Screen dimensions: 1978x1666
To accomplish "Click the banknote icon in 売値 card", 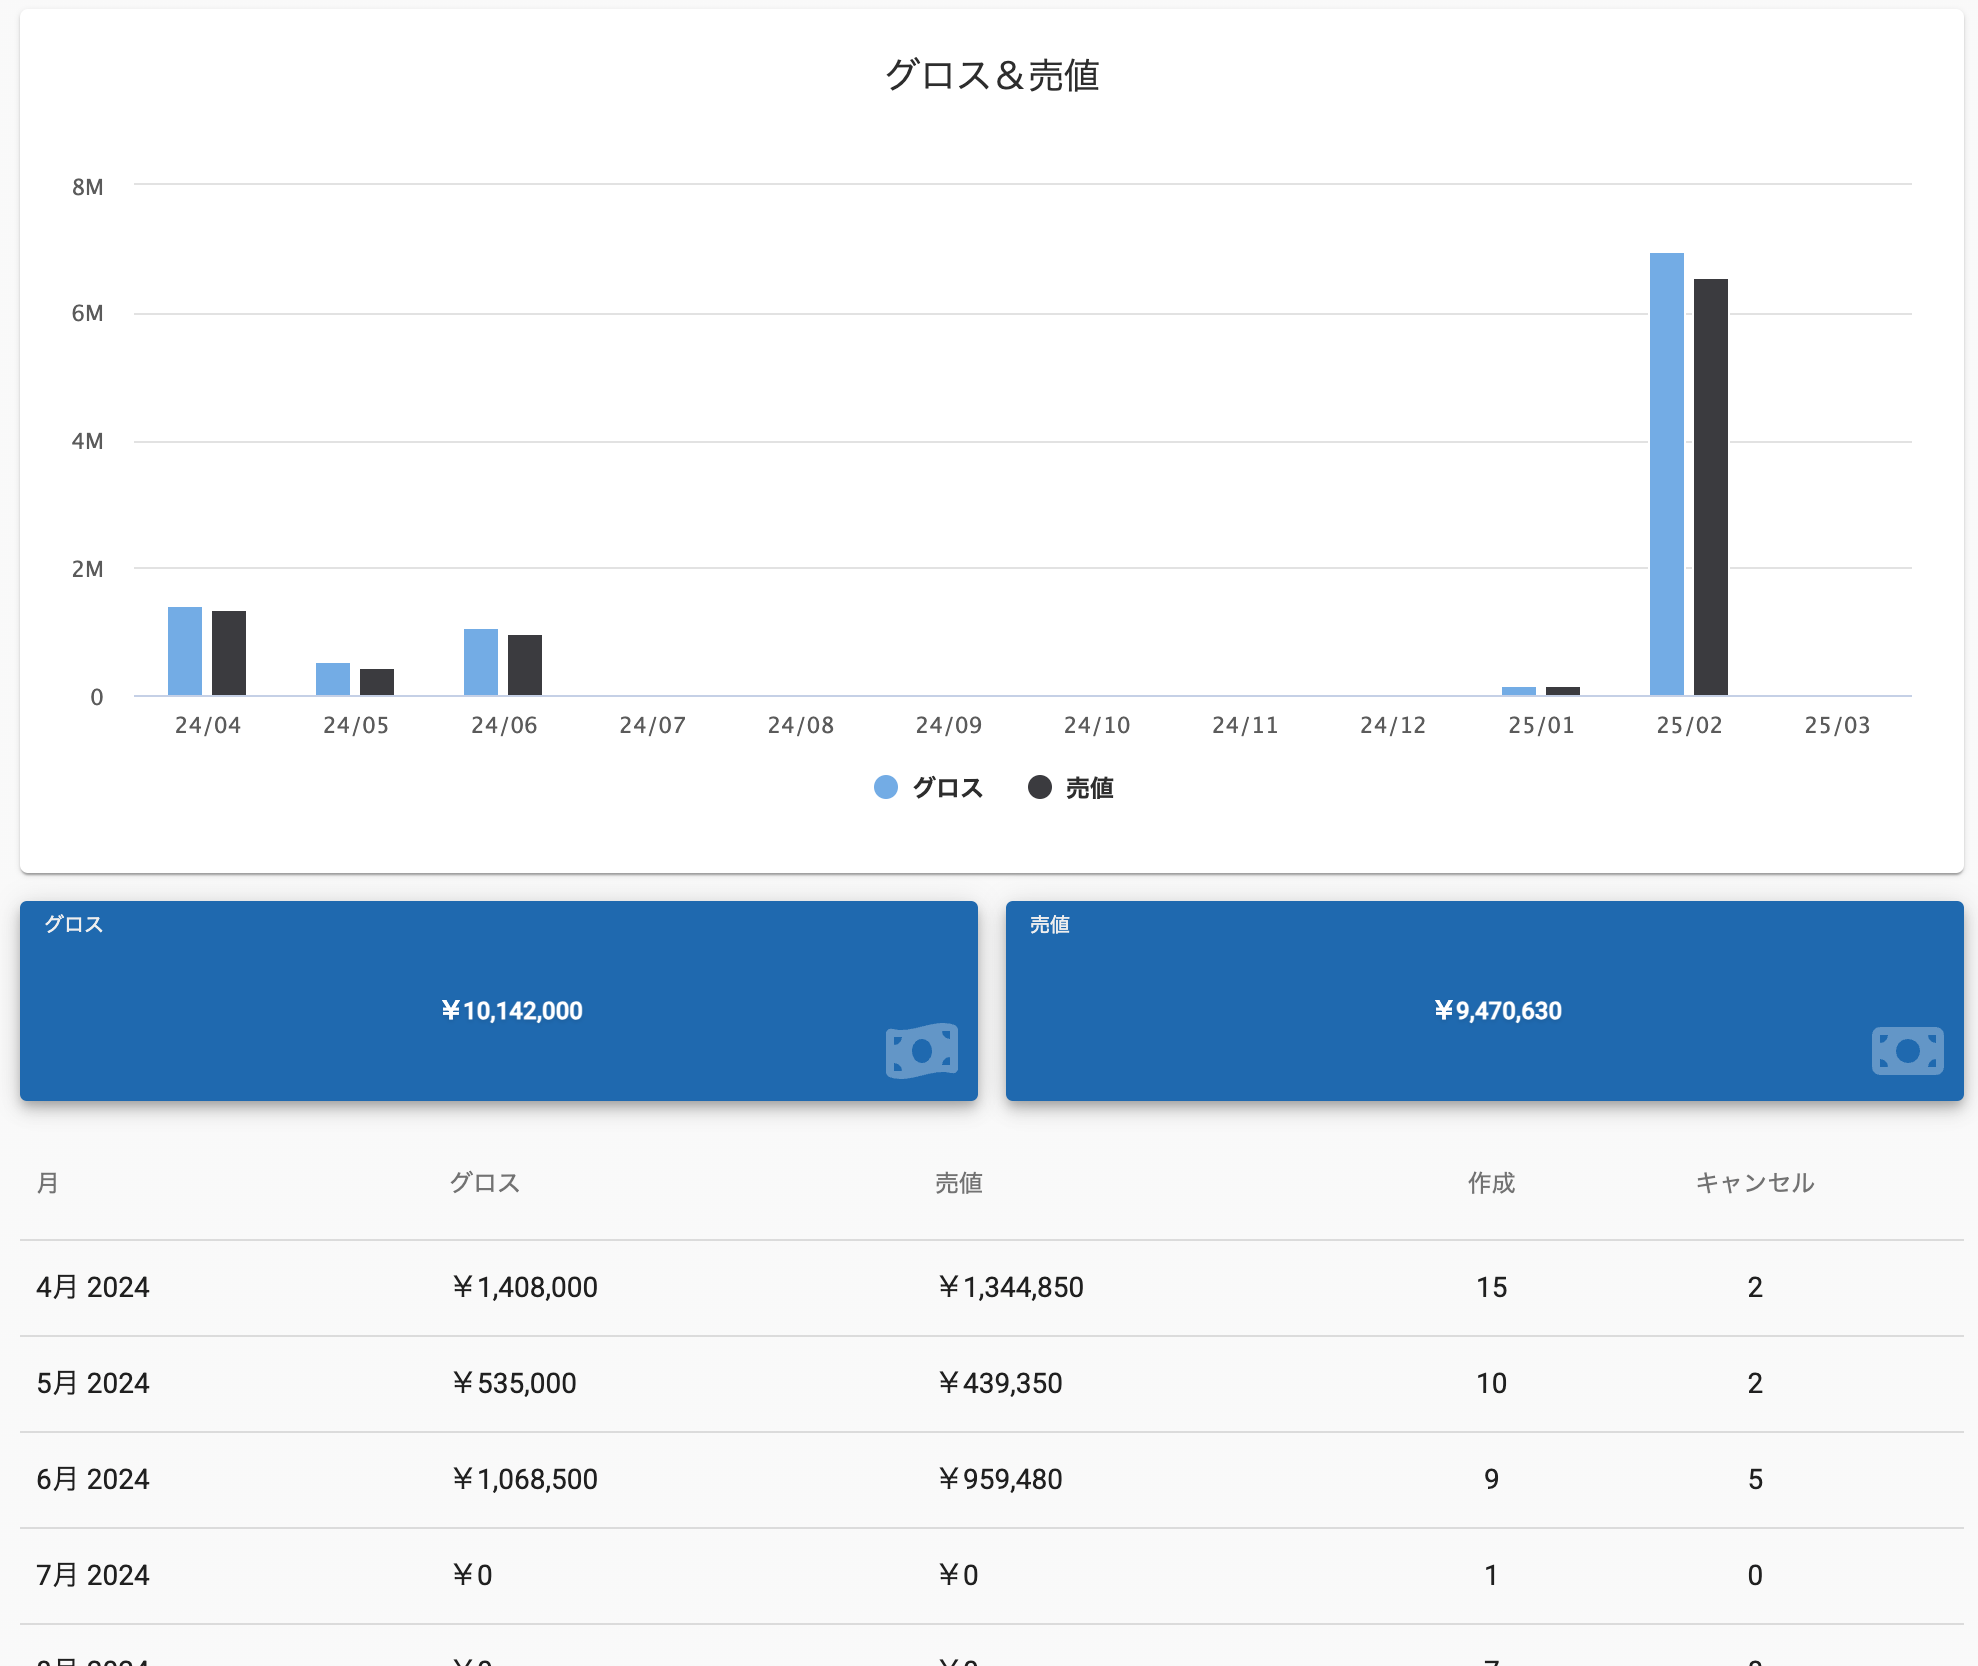I will pos(1907,1050).
